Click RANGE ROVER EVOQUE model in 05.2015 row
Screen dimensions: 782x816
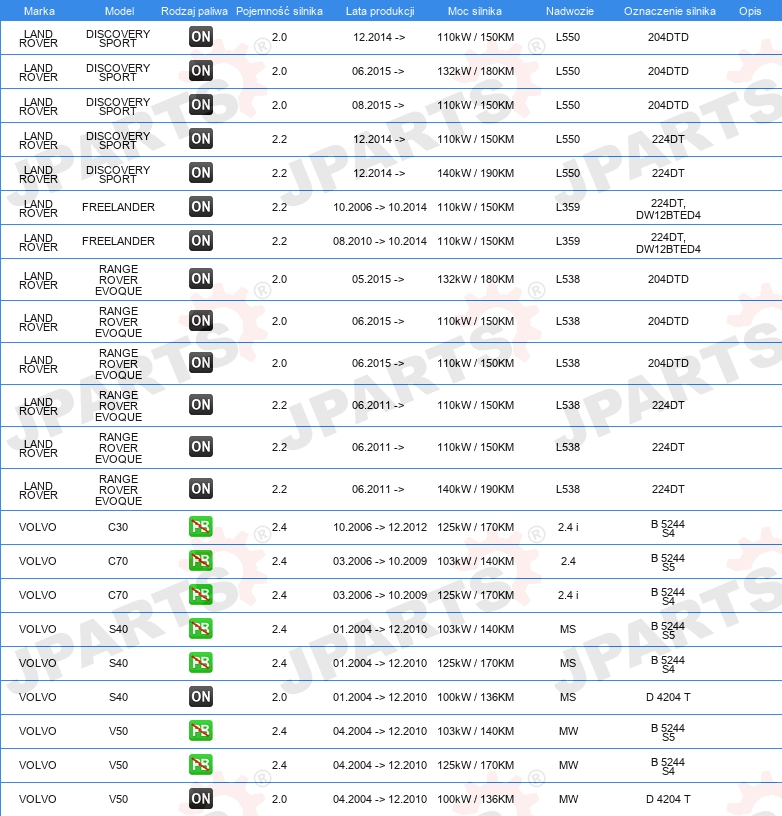tap(119, 280)
